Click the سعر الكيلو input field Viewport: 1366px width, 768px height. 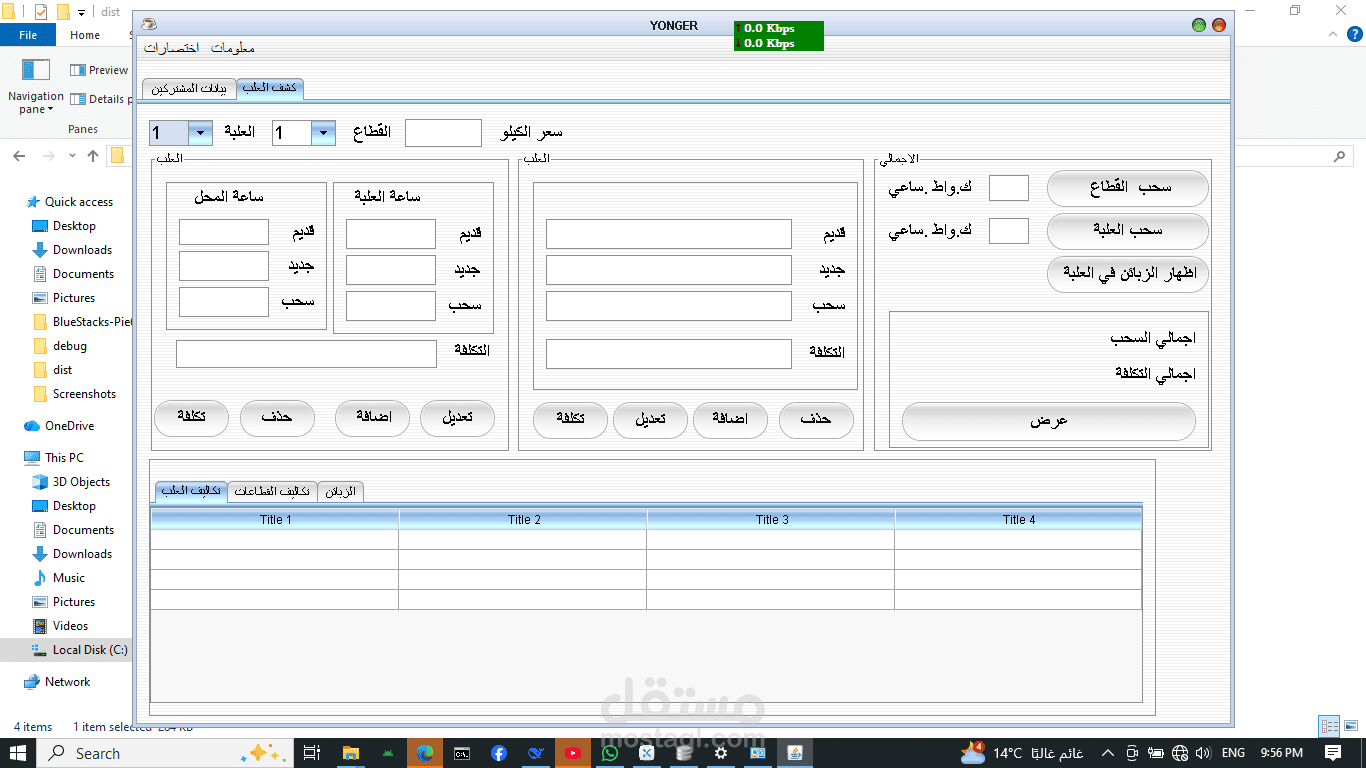pyautogui.click(x=443, y=133)
